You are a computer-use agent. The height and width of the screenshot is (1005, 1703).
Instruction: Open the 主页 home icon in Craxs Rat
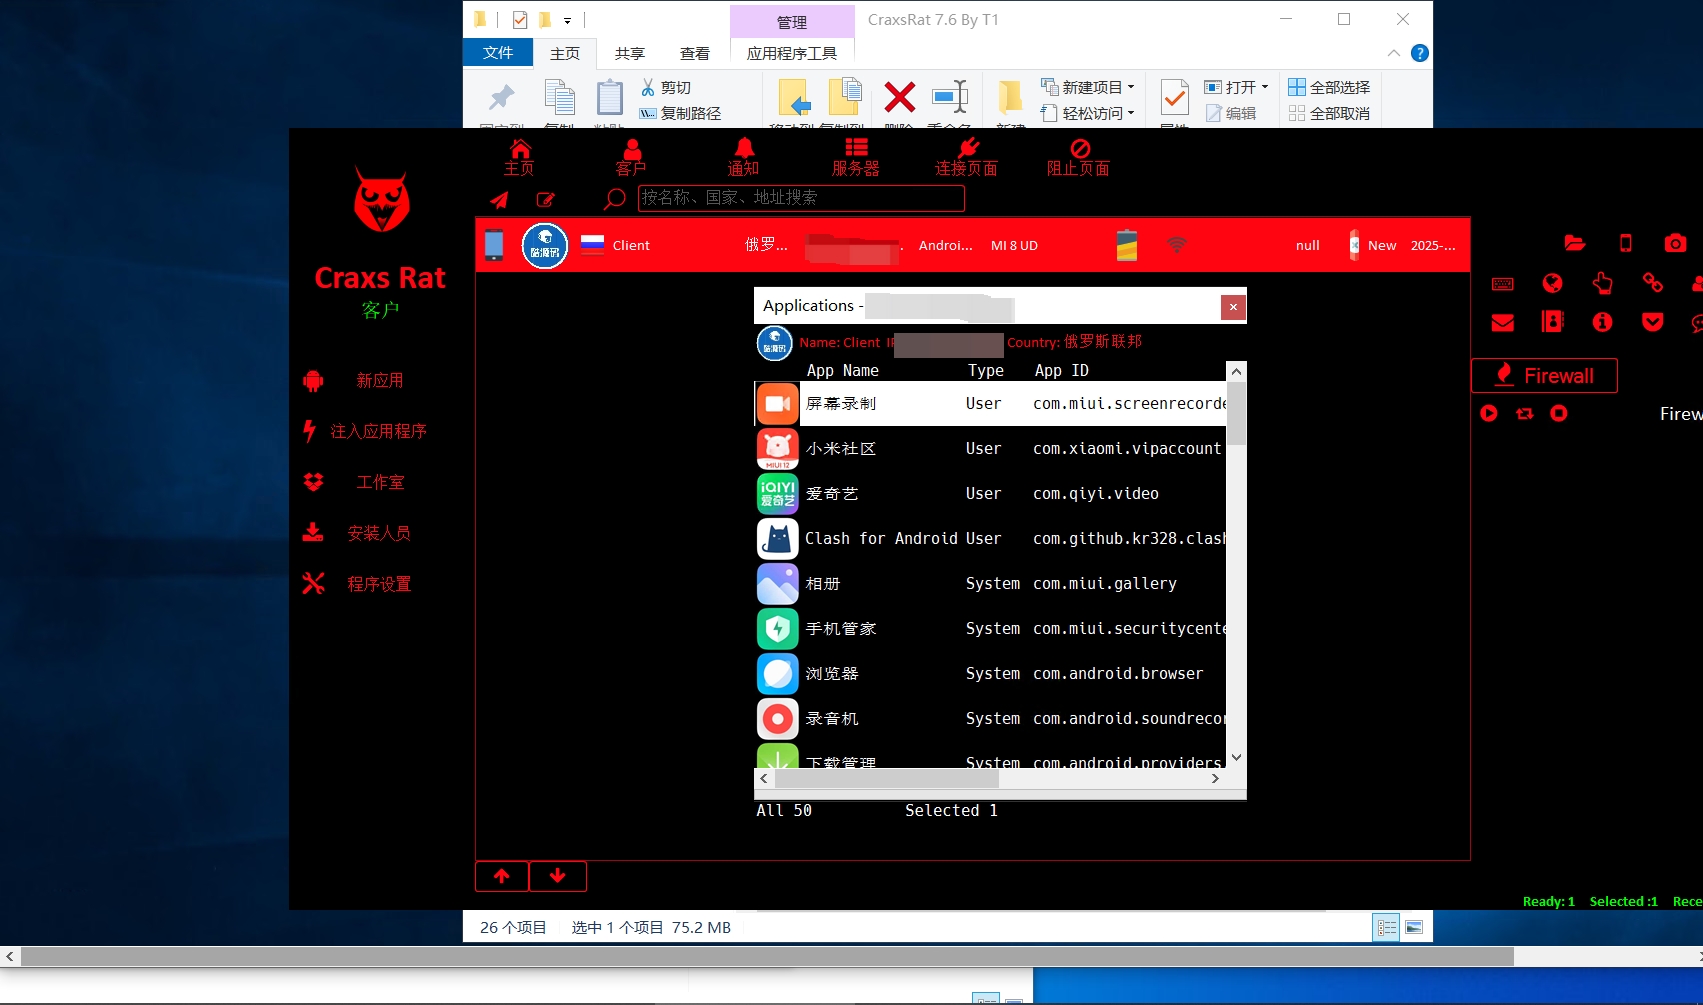(x=520, y=158)
